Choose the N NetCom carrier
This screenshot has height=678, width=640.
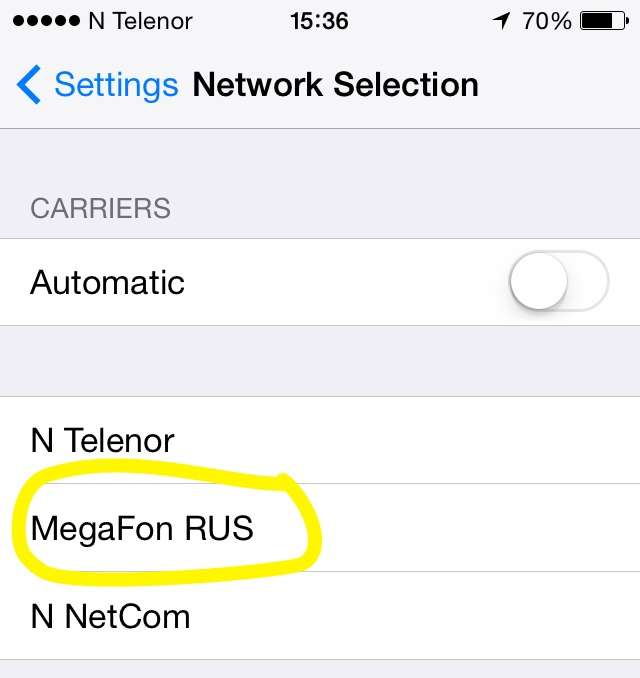(320, 616)
